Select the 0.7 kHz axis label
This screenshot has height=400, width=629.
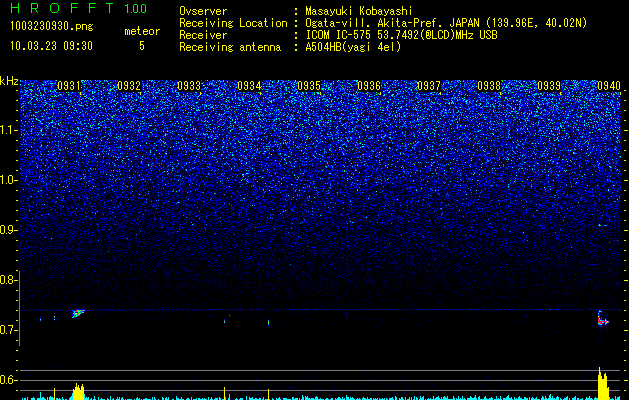click(9, 330)
